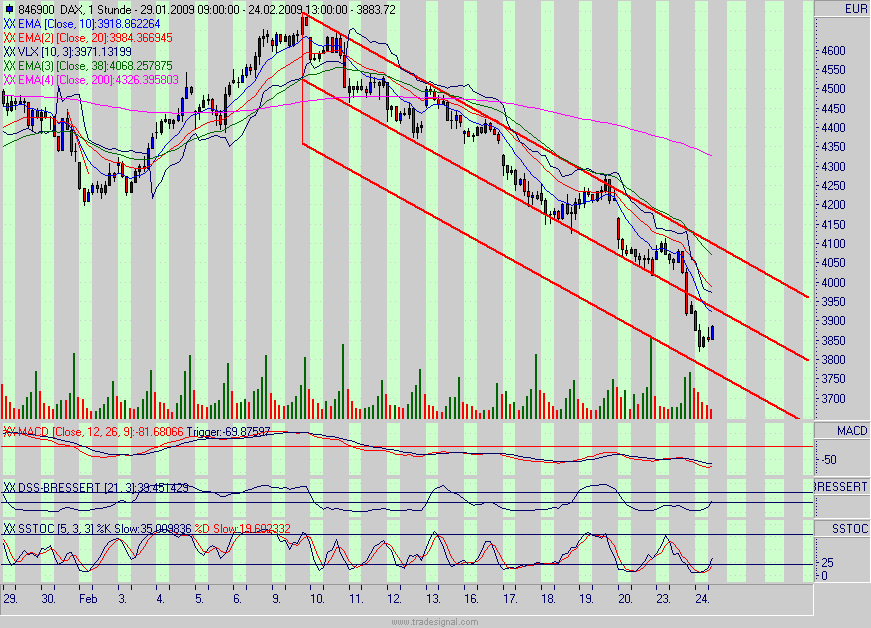Click the EUR label above the price scale

(855, 7)
